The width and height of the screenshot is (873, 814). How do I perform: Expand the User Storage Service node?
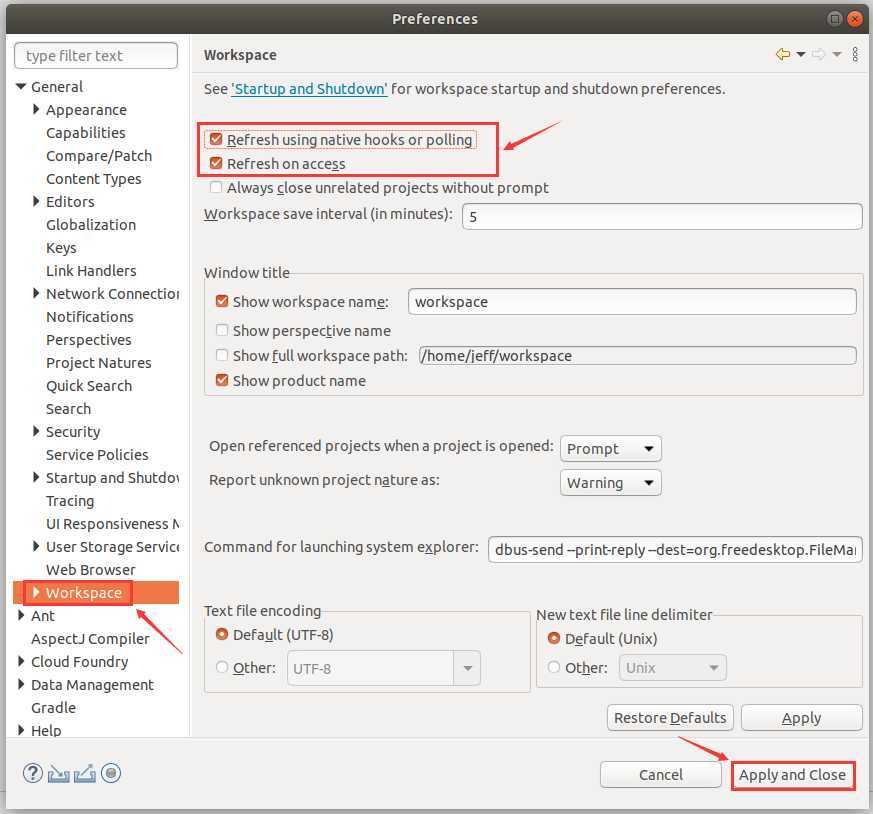pos(36,546)
